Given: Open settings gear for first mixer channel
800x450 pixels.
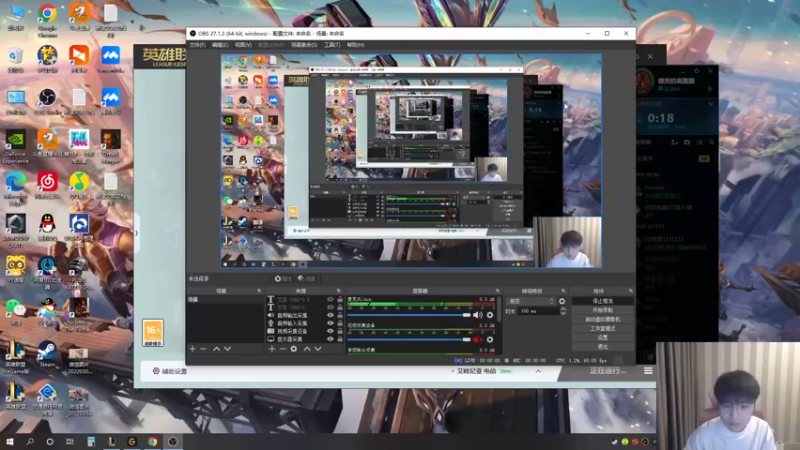Looking at the screenshot, I should tap(490, 315).
